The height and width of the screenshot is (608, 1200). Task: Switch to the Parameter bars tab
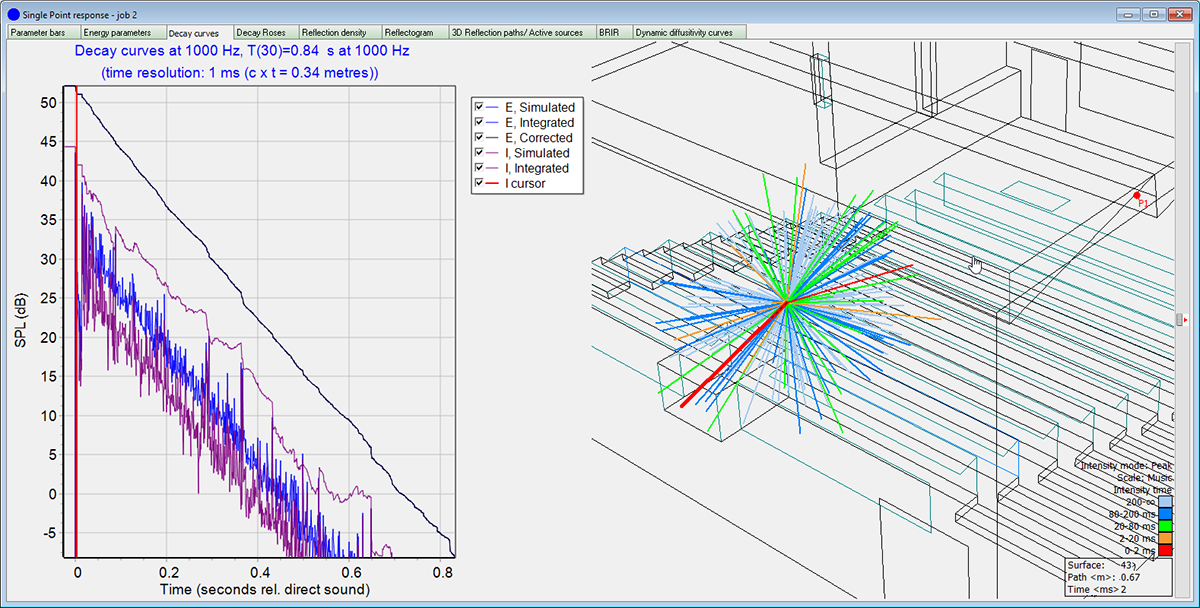click(x=41, y=33)
